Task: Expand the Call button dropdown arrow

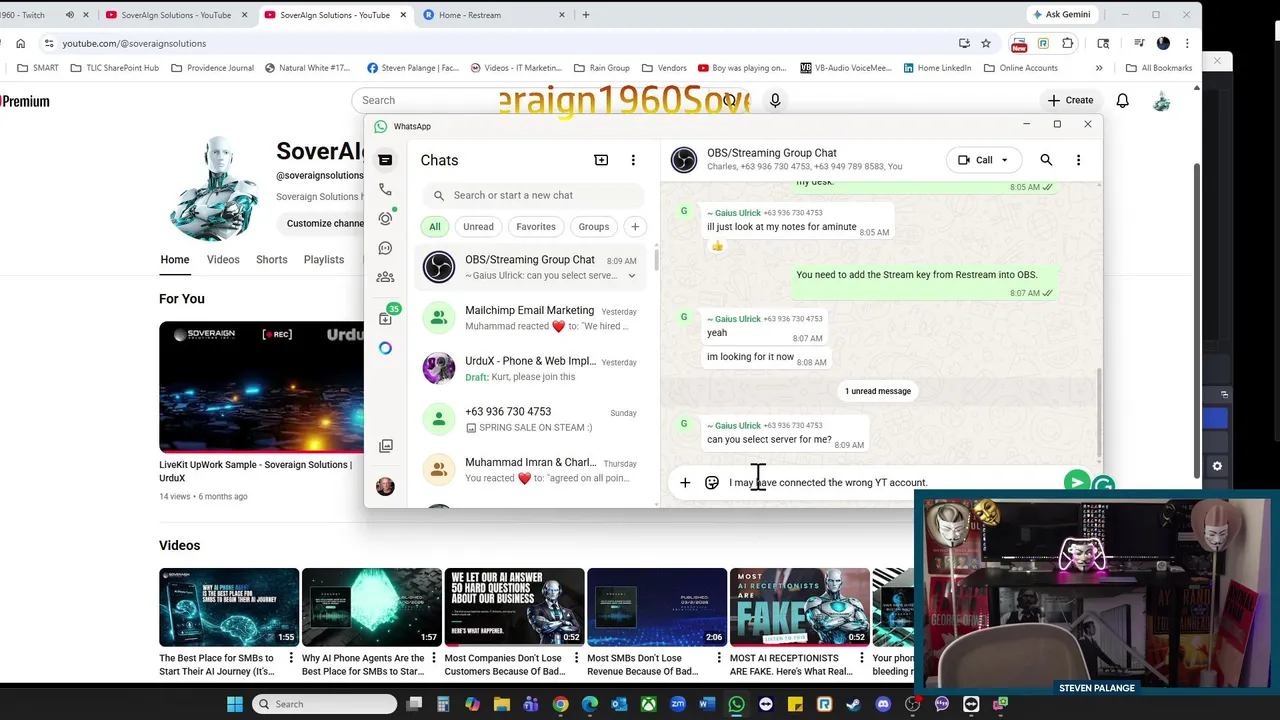Action: click(x=1004, y=160)
